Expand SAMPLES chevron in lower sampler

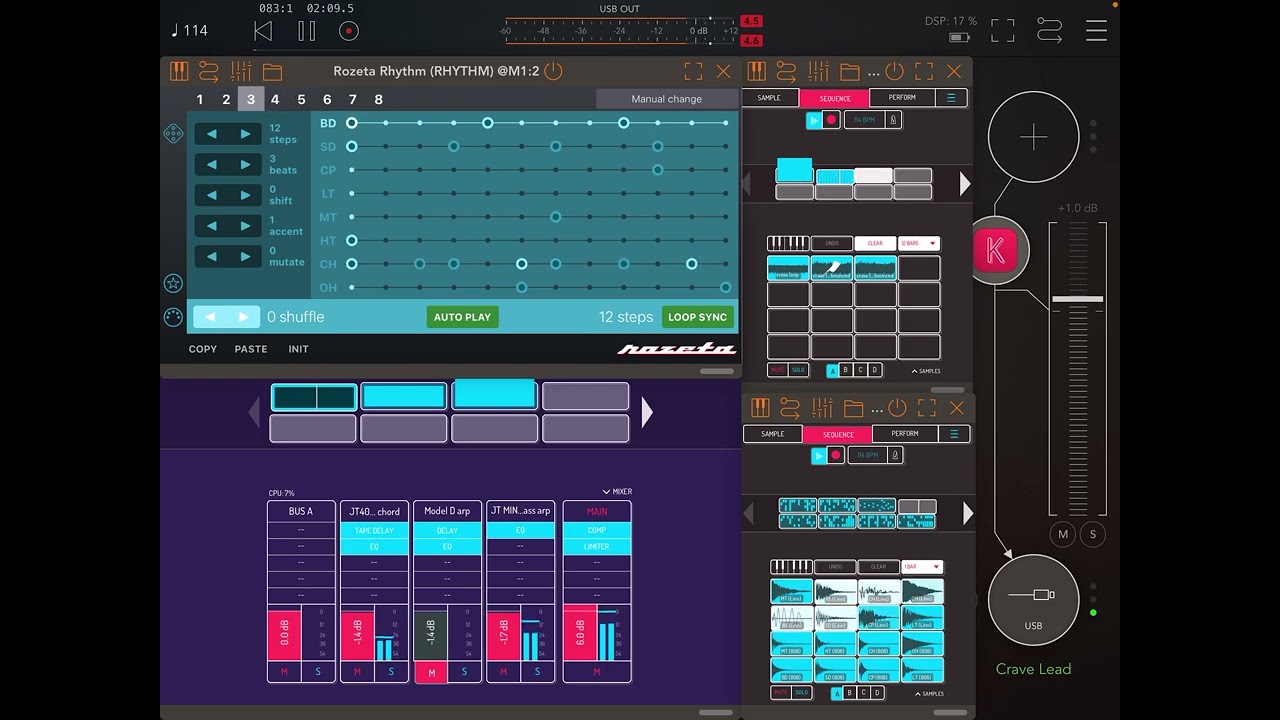pos(929,693)
